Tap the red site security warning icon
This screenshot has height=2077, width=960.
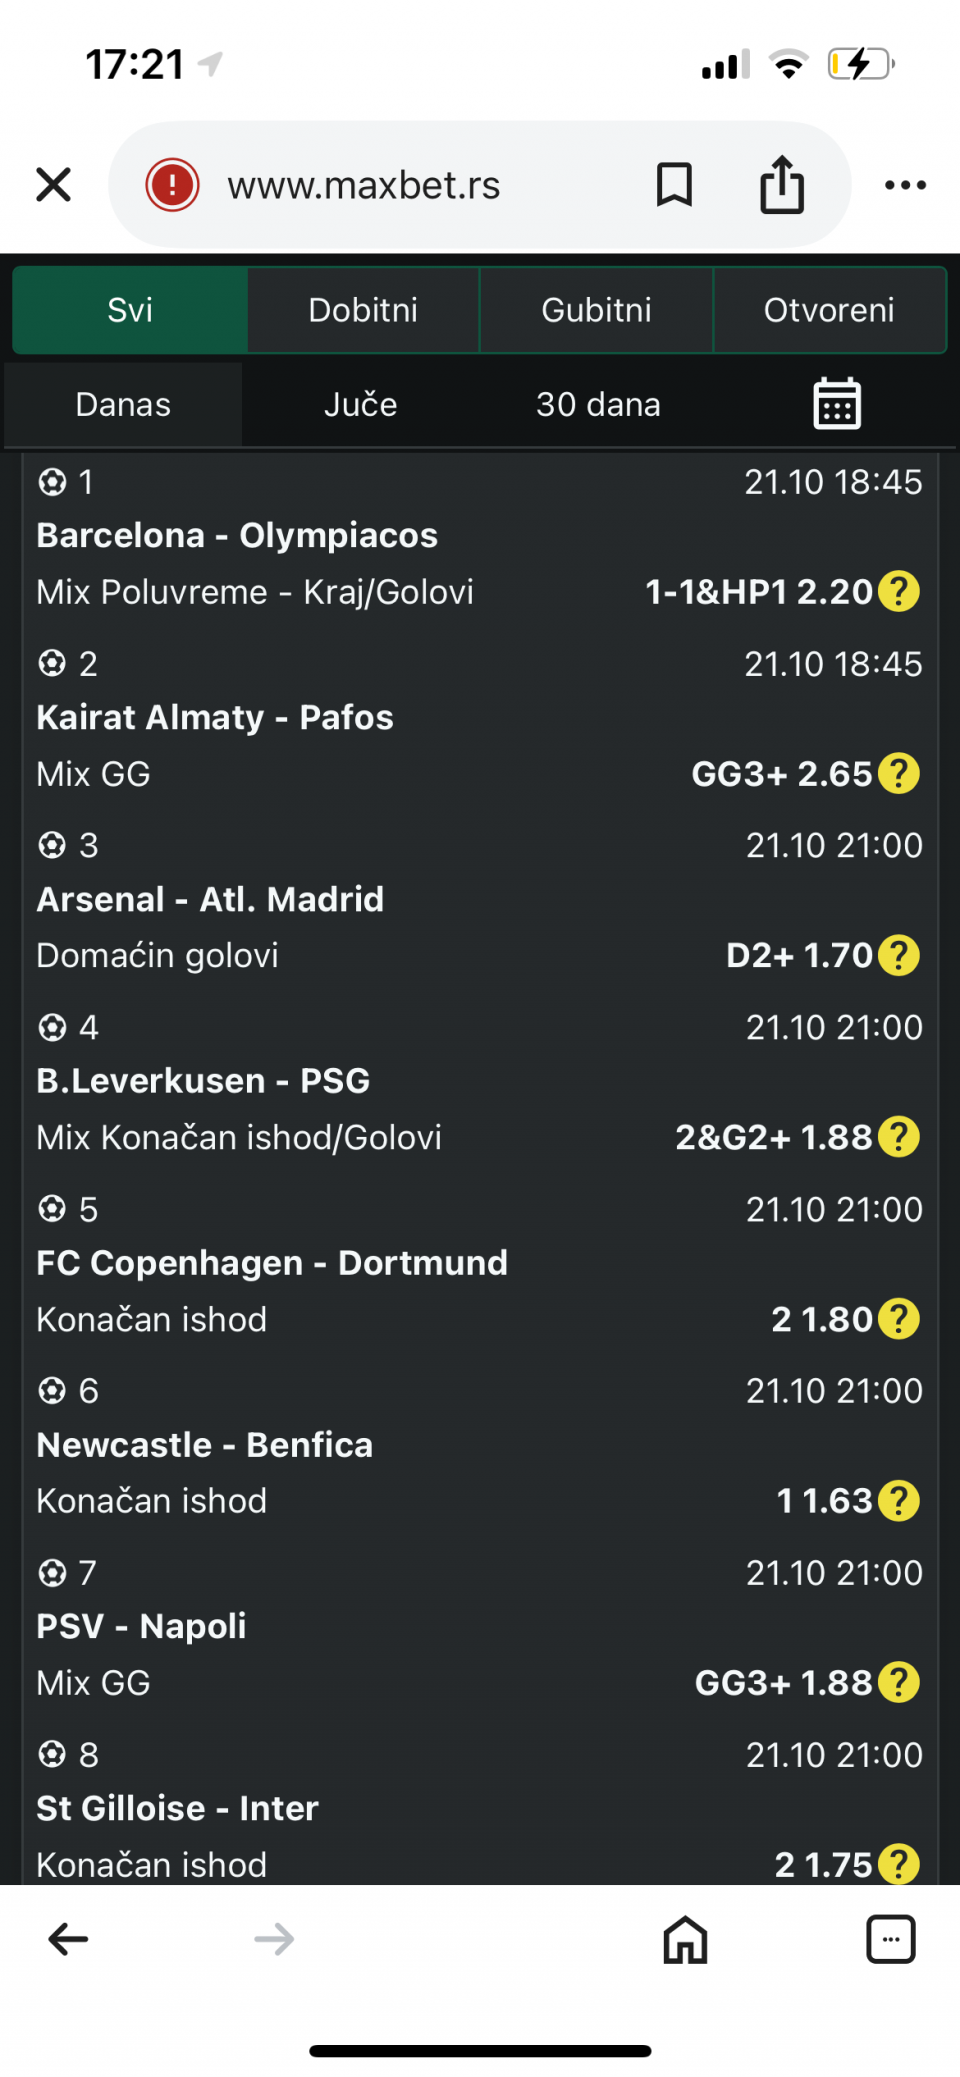pos(173,185)
